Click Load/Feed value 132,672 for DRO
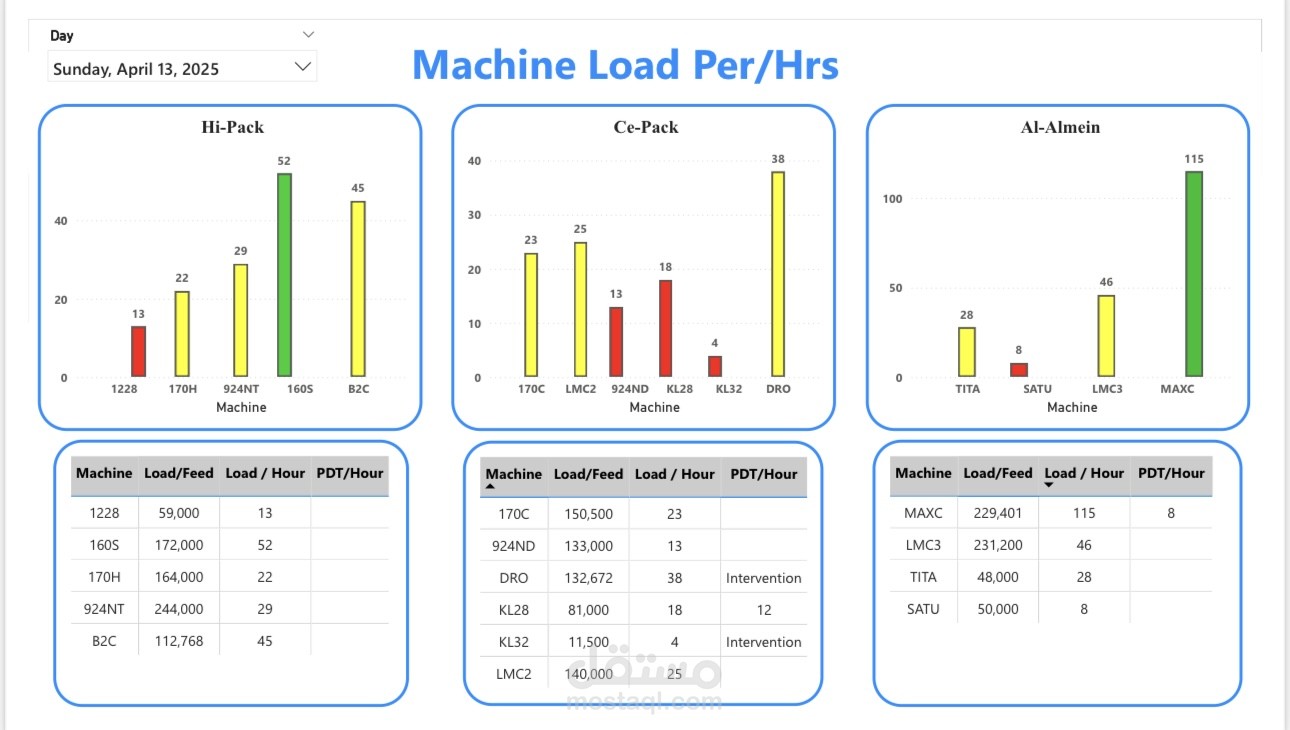 589,578
